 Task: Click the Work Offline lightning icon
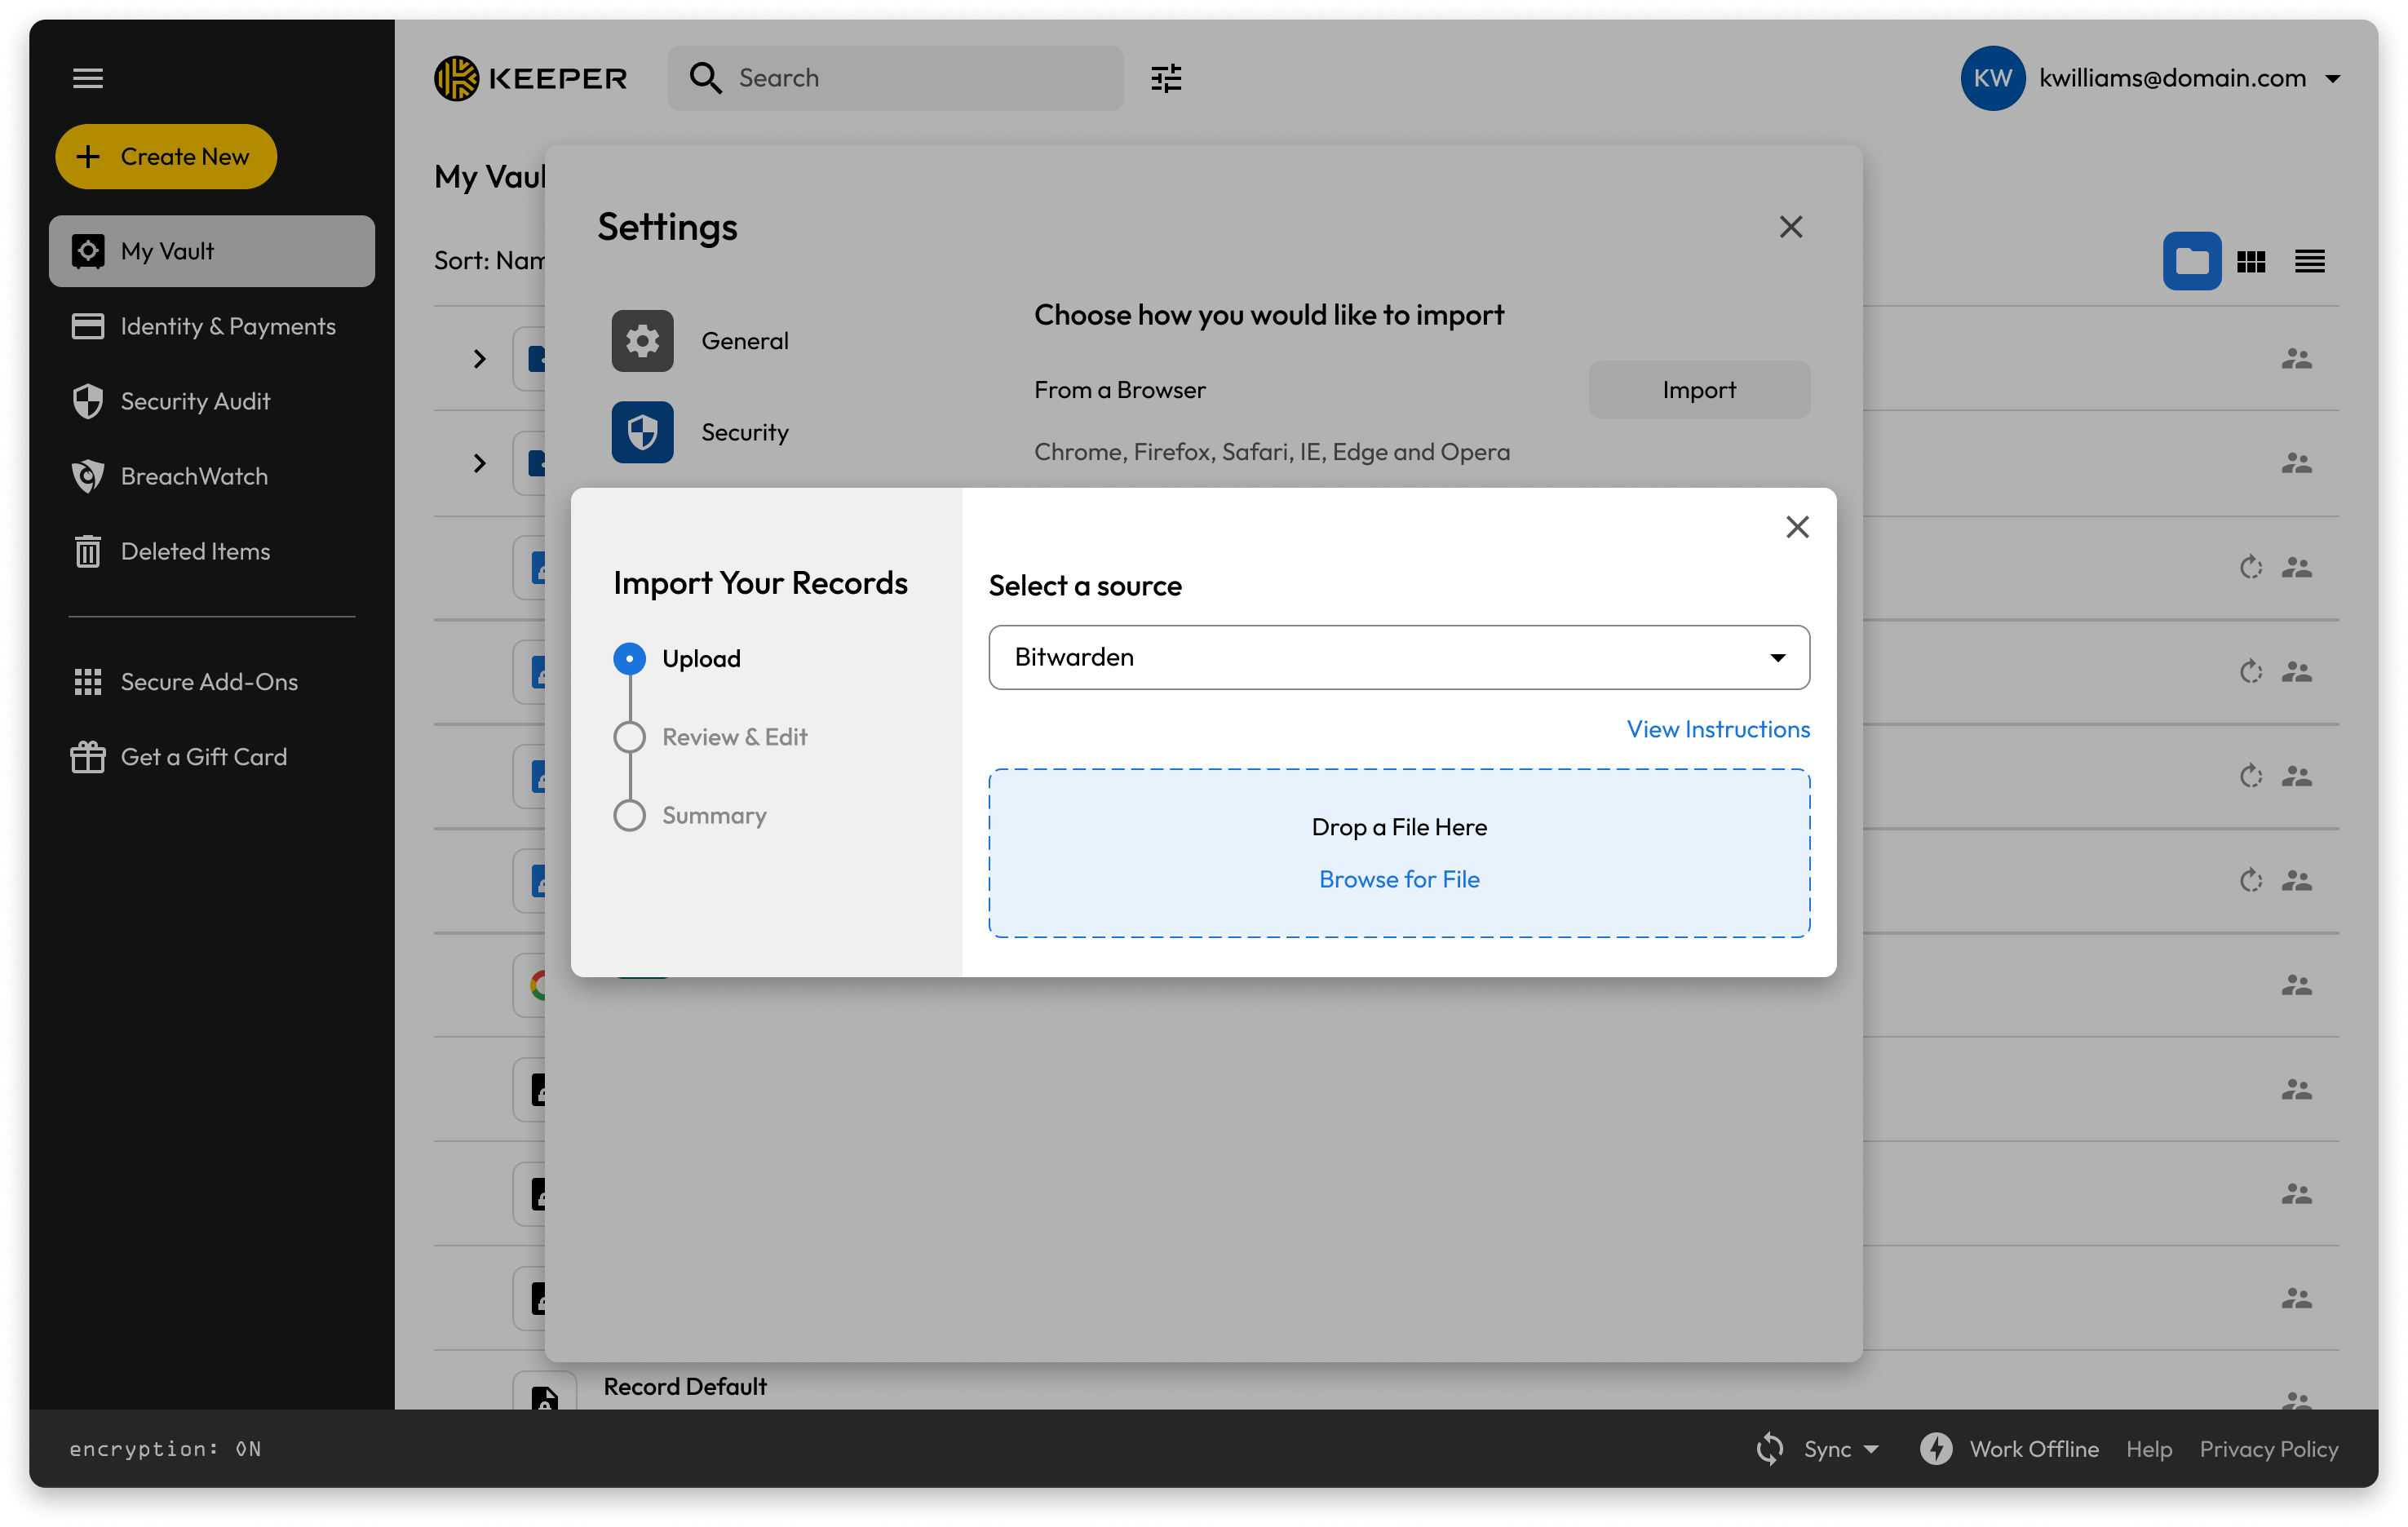[1936, 1449]
